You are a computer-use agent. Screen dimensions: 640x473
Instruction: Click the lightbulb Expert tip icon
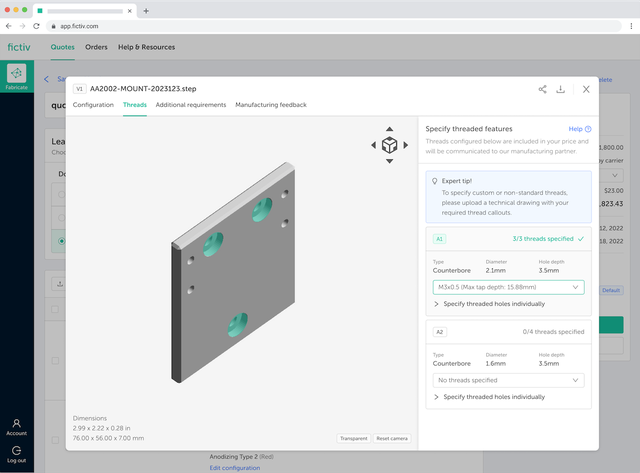coord(435,181)
